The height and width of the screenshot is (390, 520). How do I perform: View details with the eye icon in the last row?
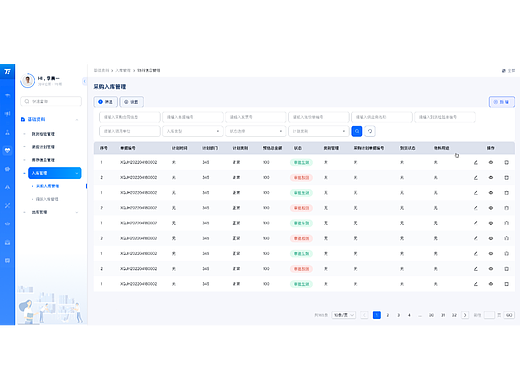pyautogui.click(x=491, y=284)
